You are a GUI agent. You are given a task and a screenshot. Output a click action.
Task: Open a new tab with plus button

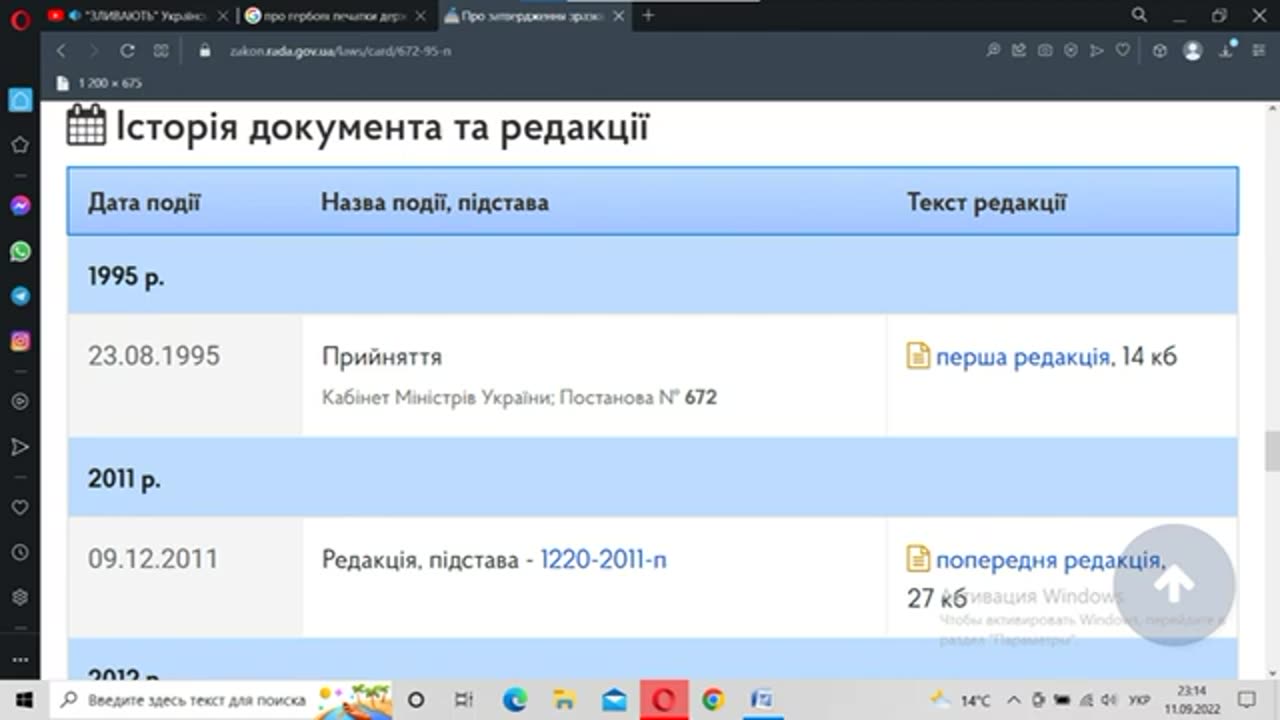pyautogui.click(x=648, y=15)
